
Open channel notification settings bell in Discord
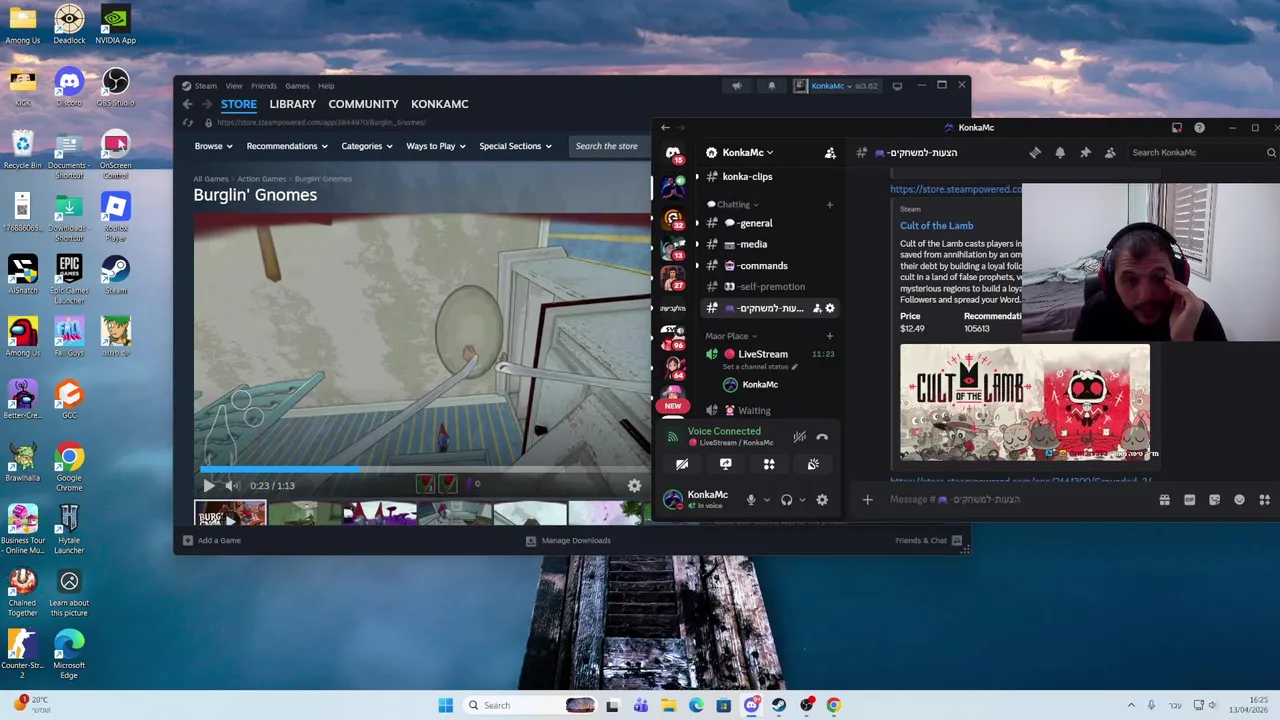pos(1060,153)
